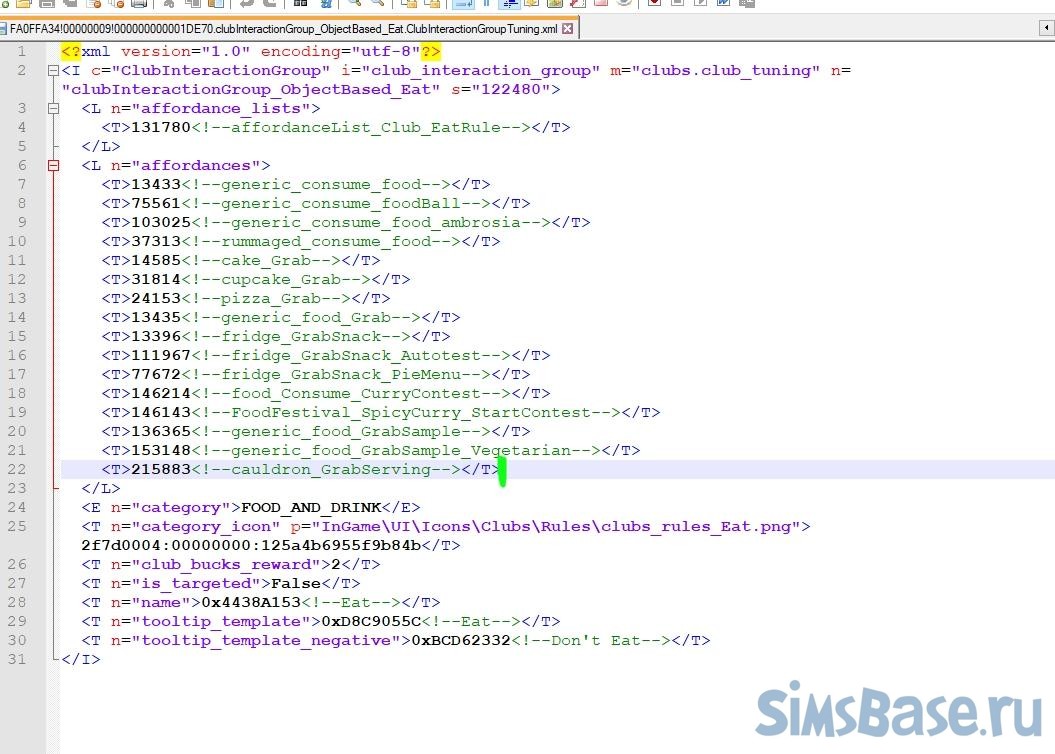Close the ClubInteractionGroupTuning.xml tab

[568, 29]
